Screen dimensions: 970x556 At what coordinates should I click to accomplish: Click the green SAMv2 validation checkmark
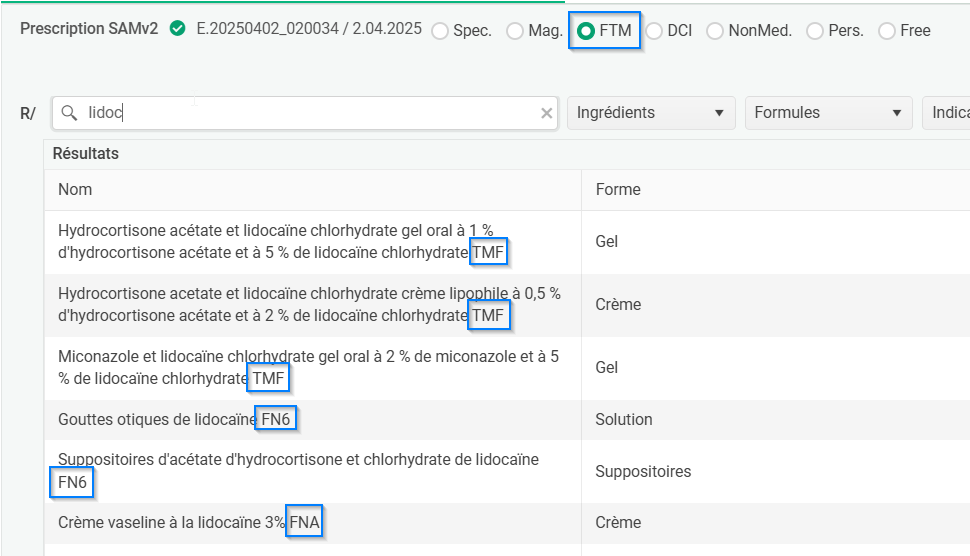177,30
